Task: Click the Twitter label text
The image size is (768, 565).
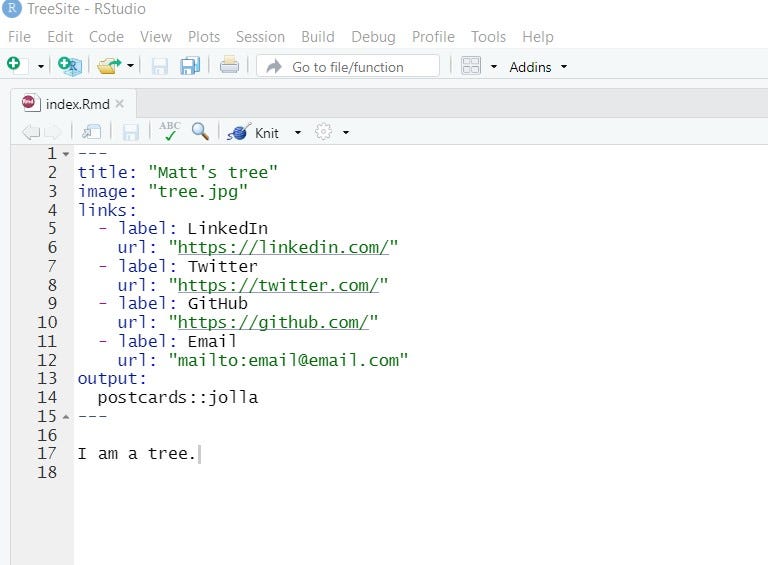Action: (x=223, y=266)
